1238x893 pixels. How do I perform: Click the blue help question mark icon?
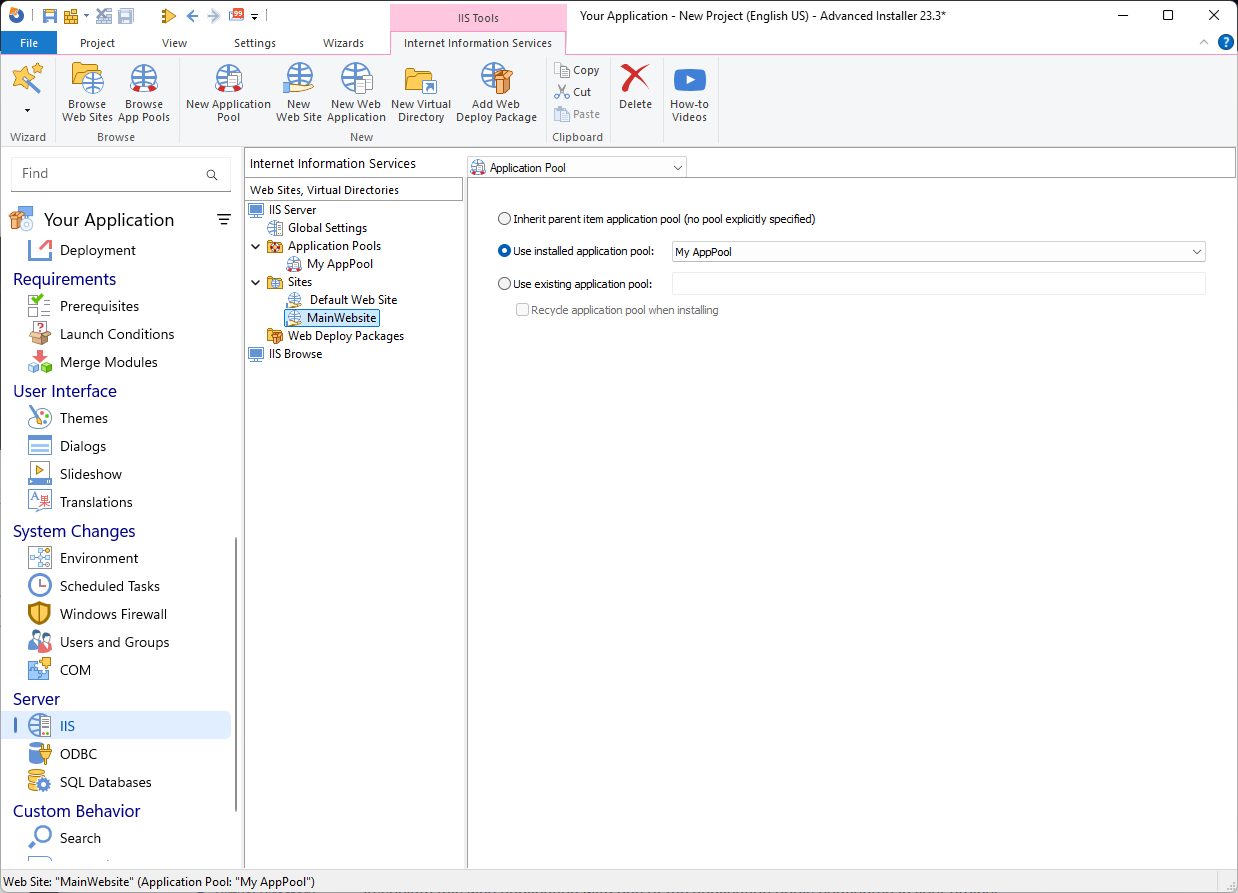1225,42
